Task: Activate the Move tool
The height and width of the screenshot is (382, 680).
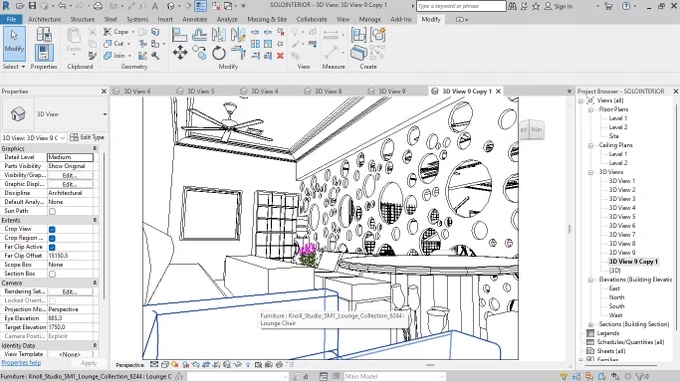Action: (180, 53)
